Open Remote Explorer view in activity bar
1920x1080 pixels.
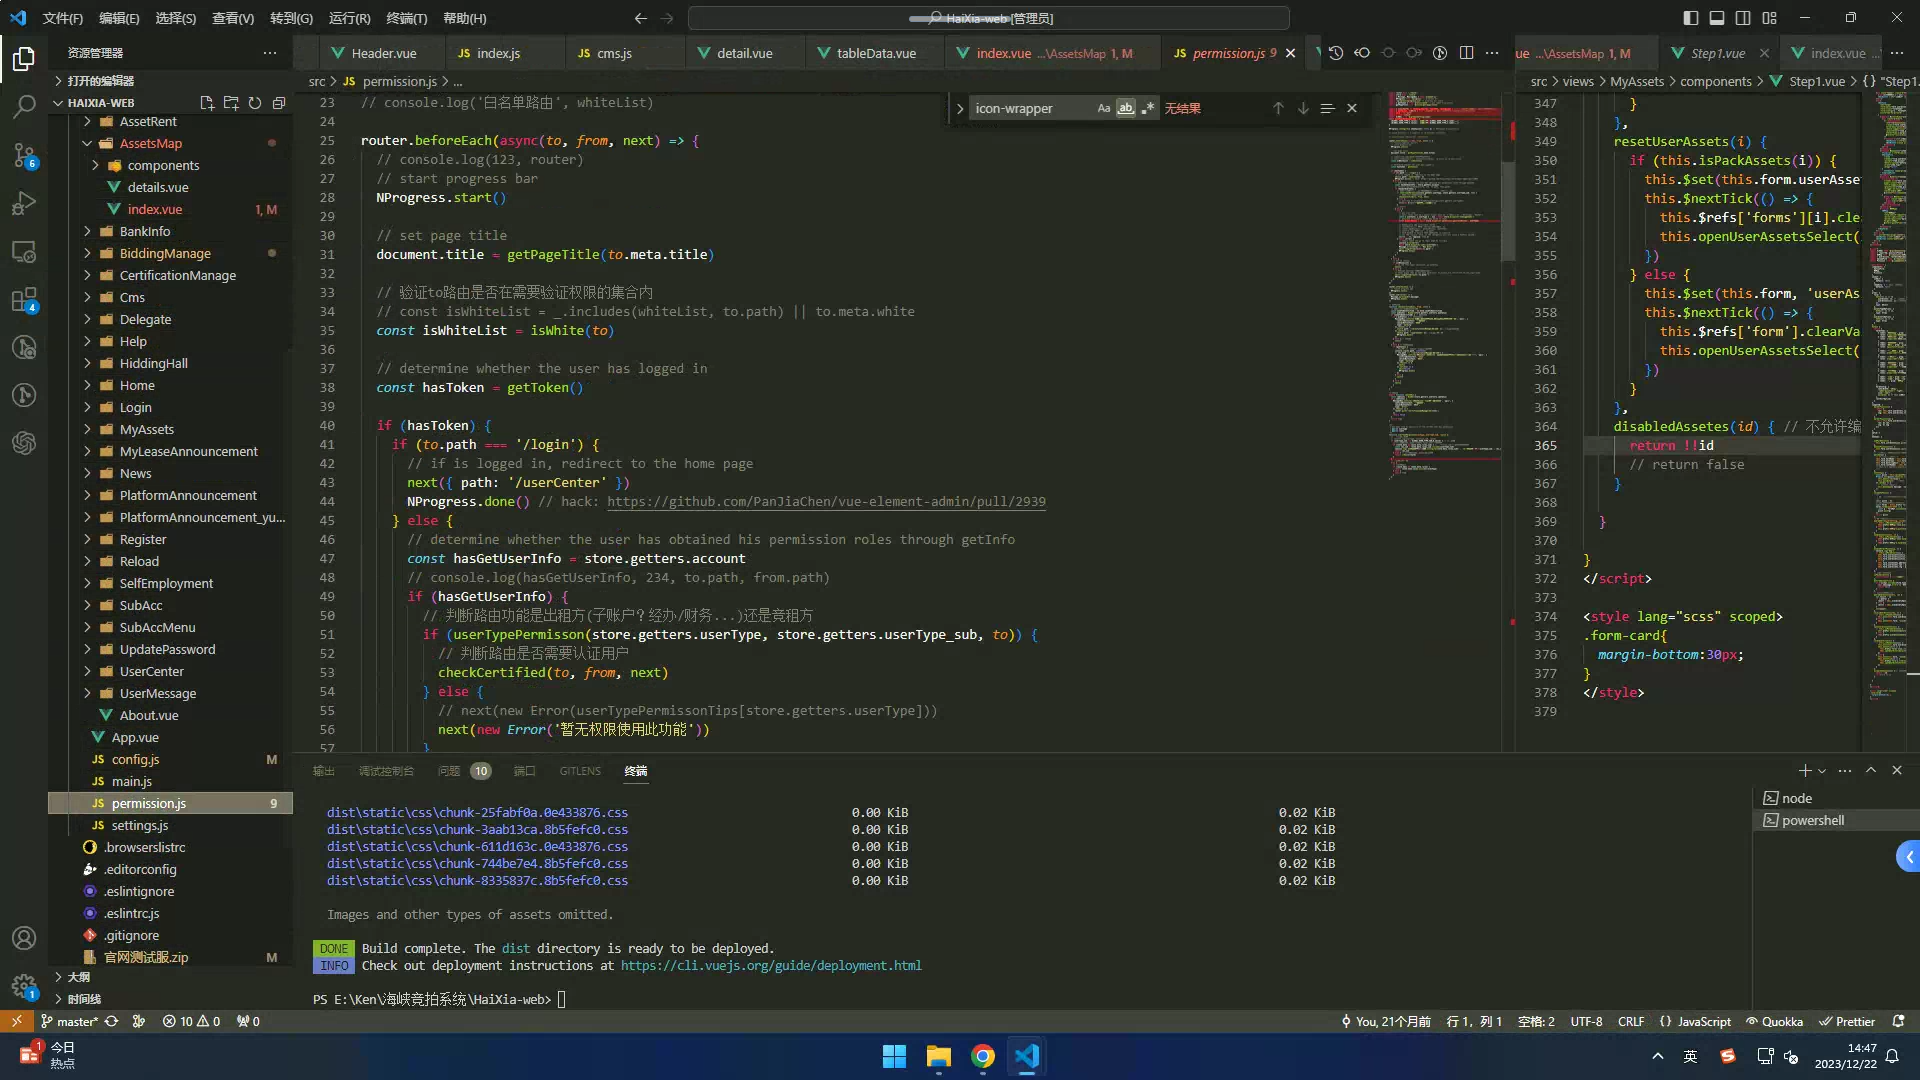pyautogui.click(x=24, y=251)
